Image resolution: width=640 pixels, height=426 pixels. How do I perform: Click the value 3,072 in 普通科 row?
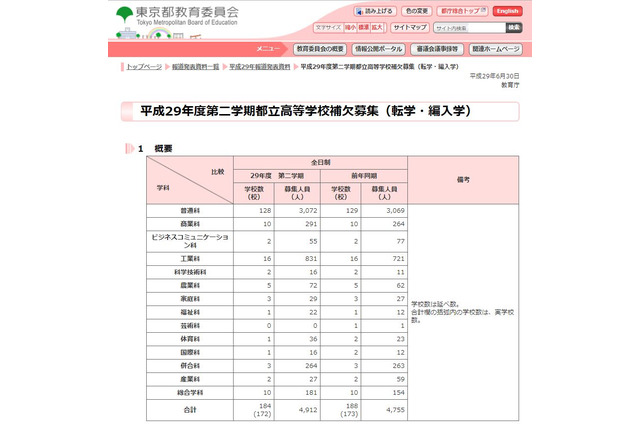[308, 211]
